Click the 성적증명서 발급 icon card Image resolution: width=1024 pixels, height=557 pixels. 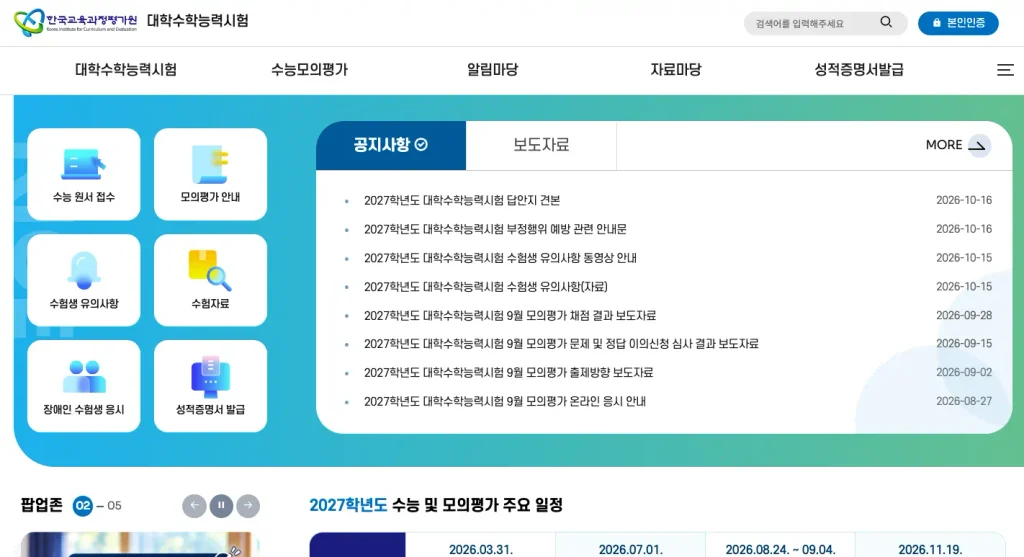[210, 386]
